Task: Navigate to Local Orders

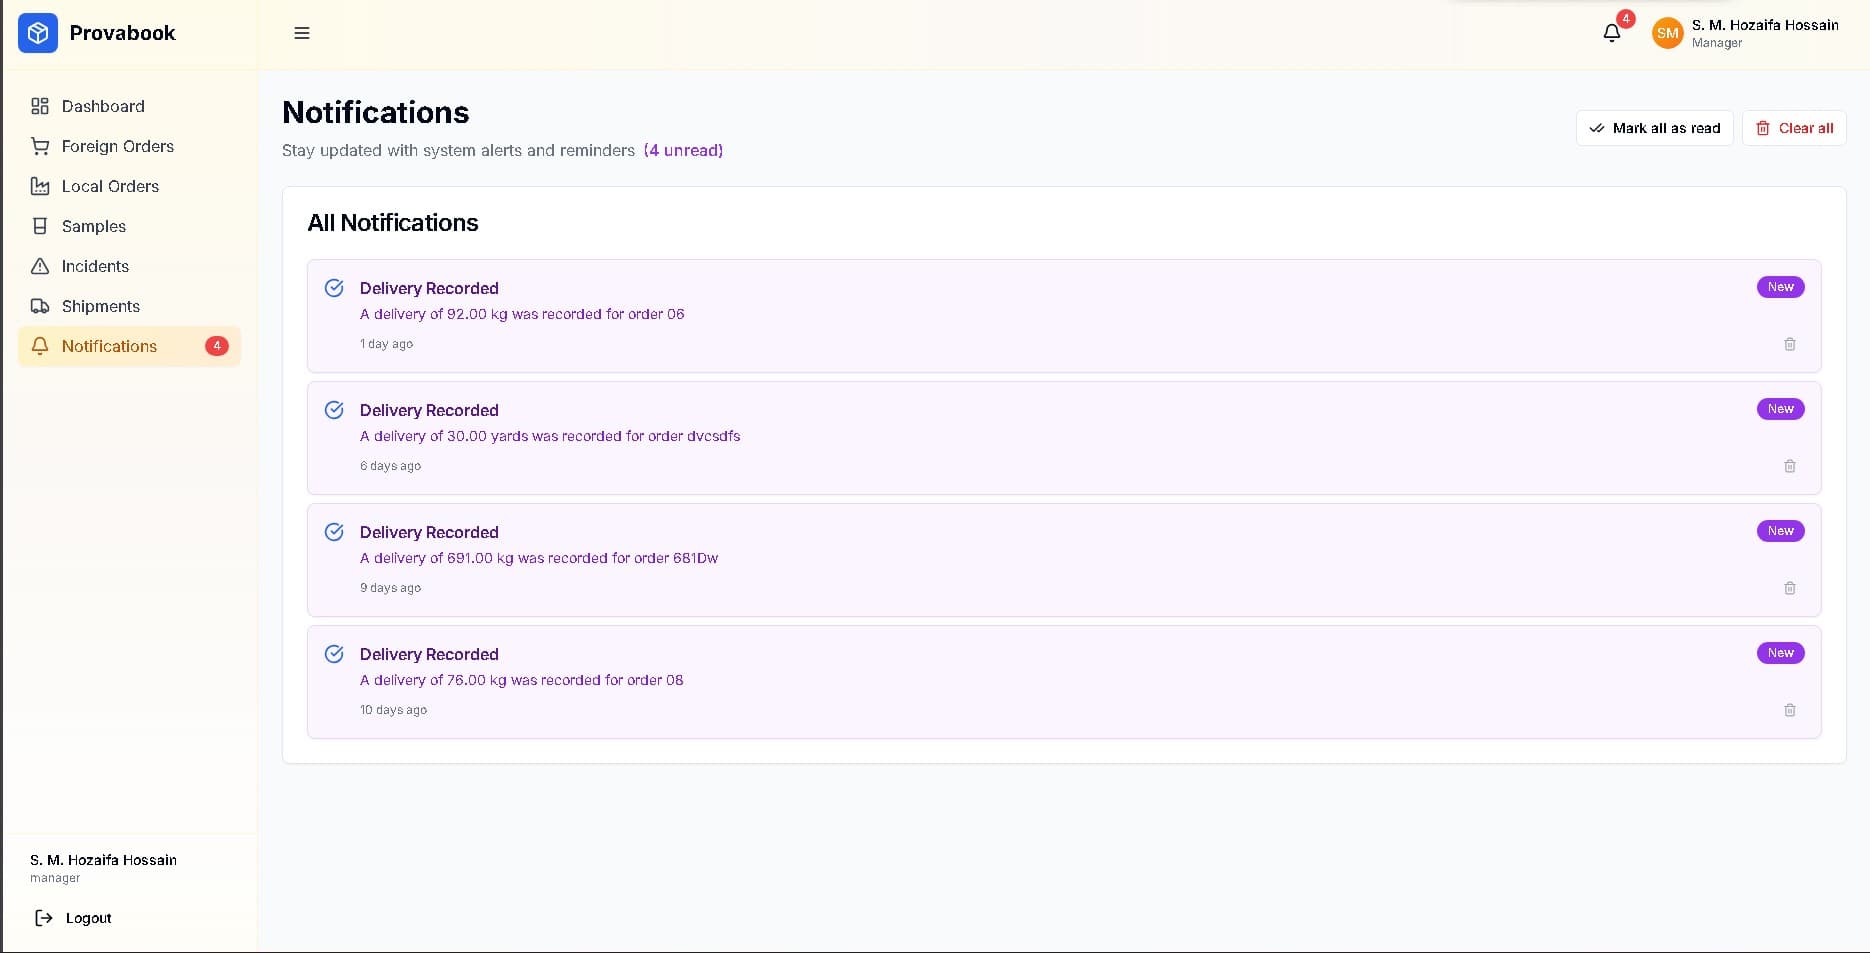Action: (129, 186)
